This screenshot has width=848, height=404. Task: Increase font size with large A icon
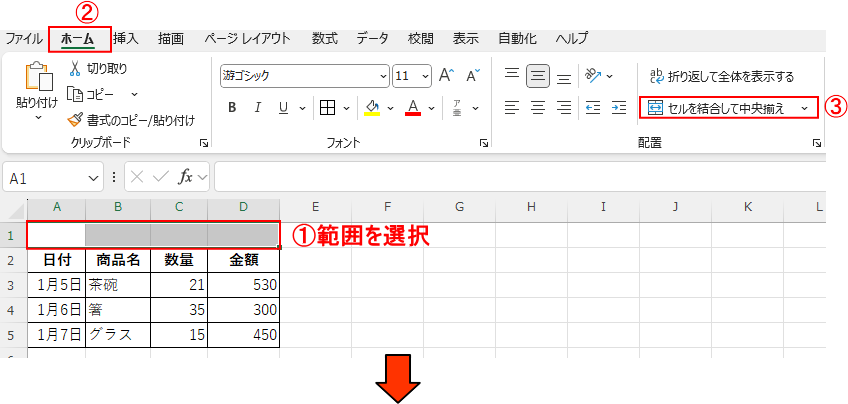[447, 76]
